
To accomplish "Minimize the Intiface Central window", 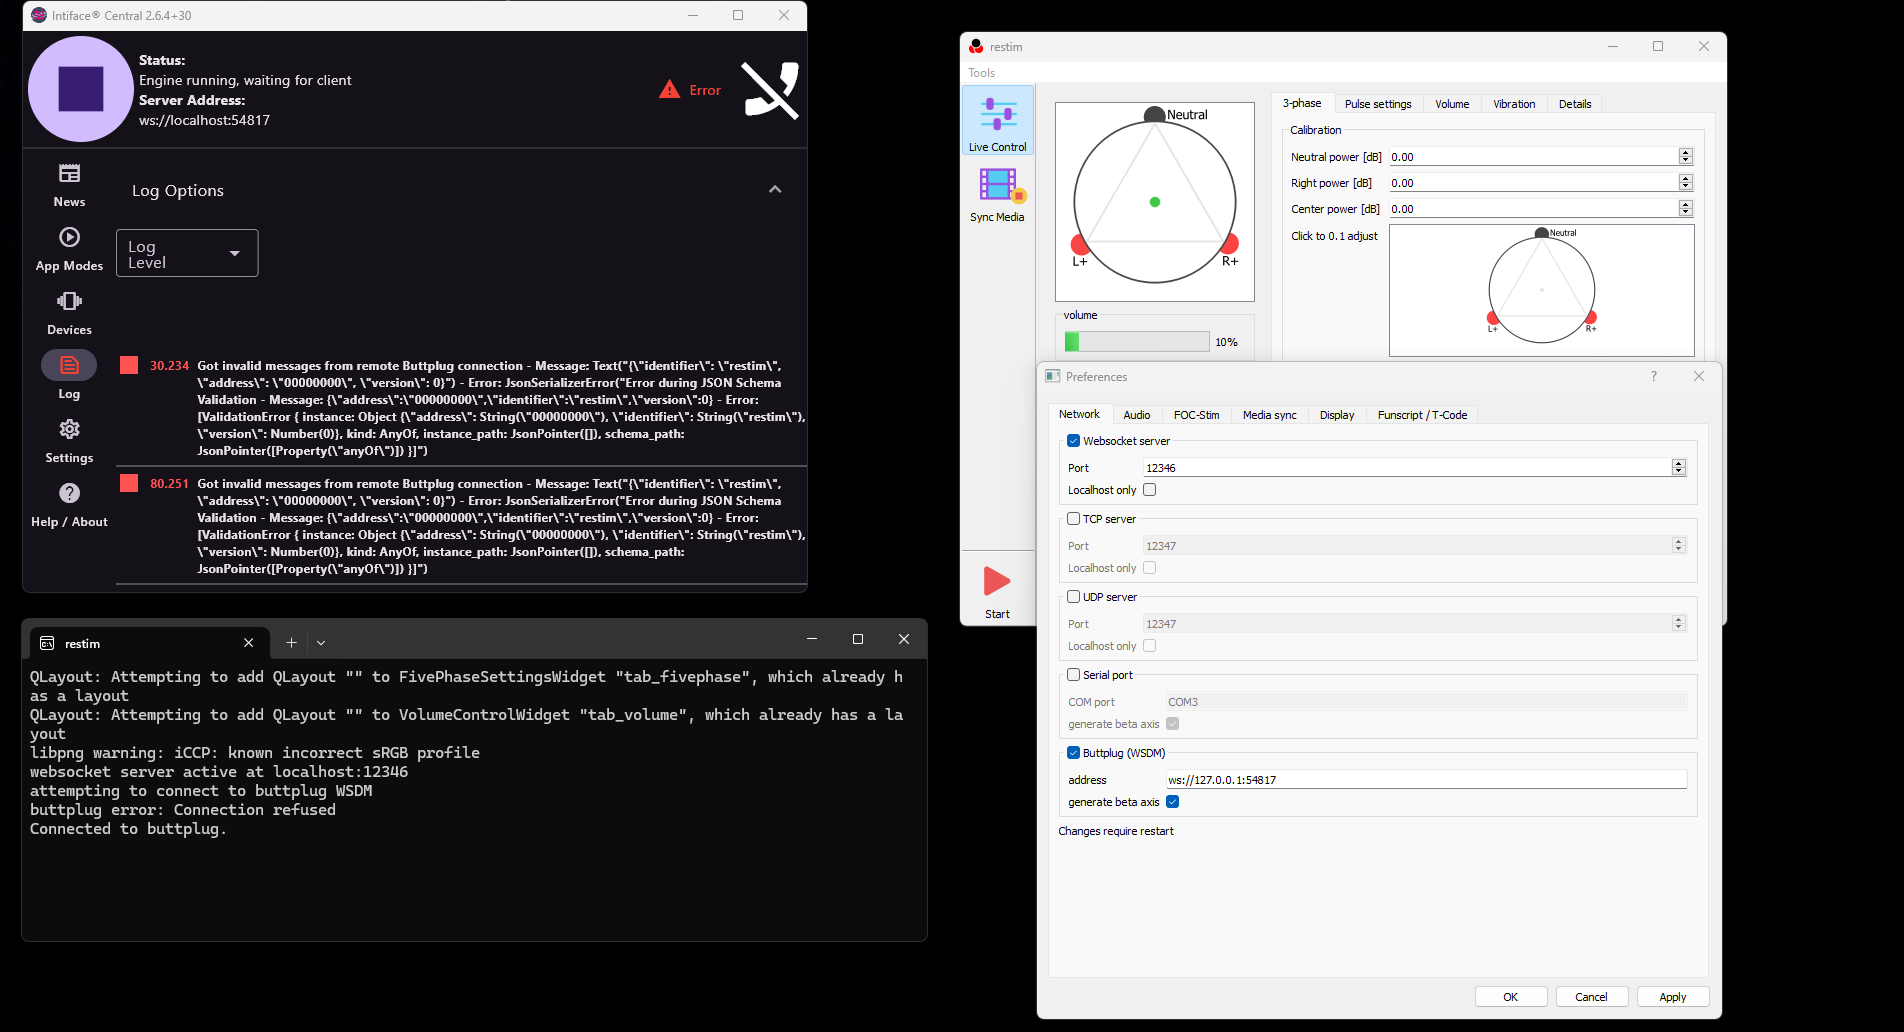I will (694, 15).
